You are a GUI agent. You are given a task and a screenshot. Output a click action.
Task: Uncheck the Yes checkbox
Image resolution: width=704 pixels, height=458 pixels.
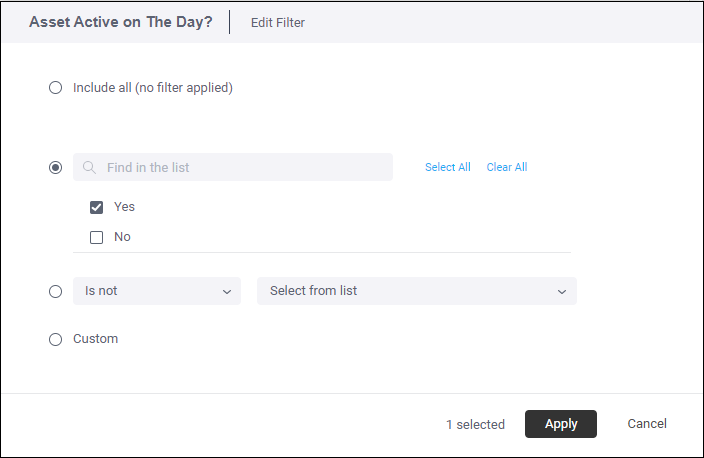click(x=97, y=207)
